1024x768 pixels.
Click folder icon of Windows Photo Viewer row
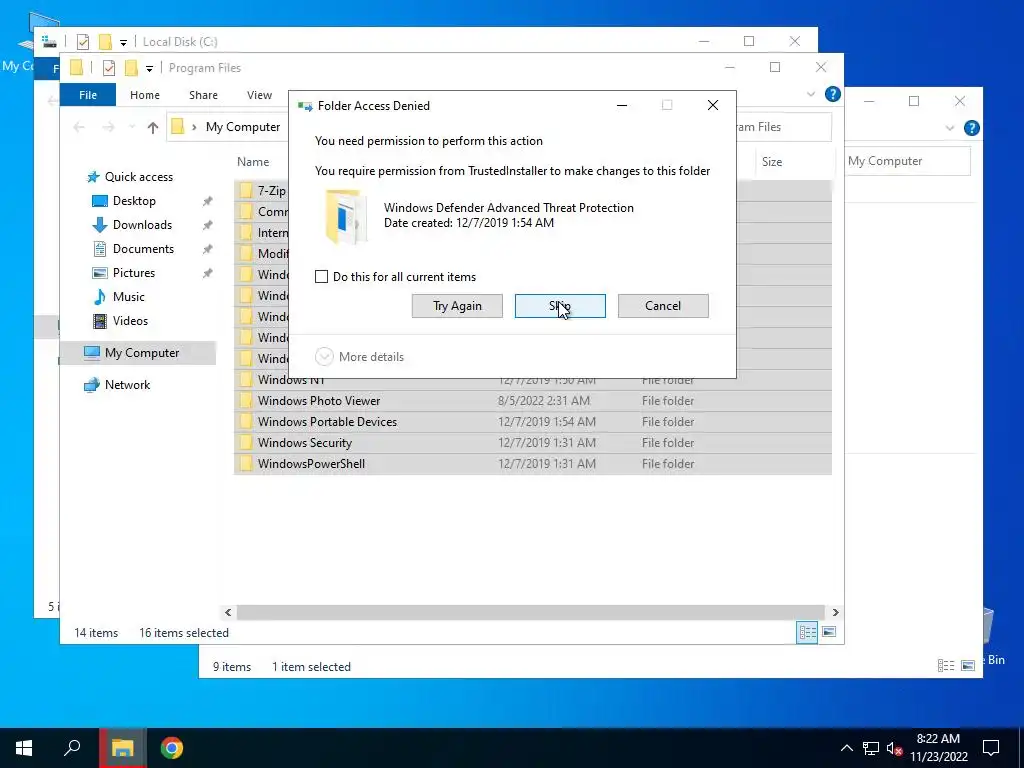[246, 401]
